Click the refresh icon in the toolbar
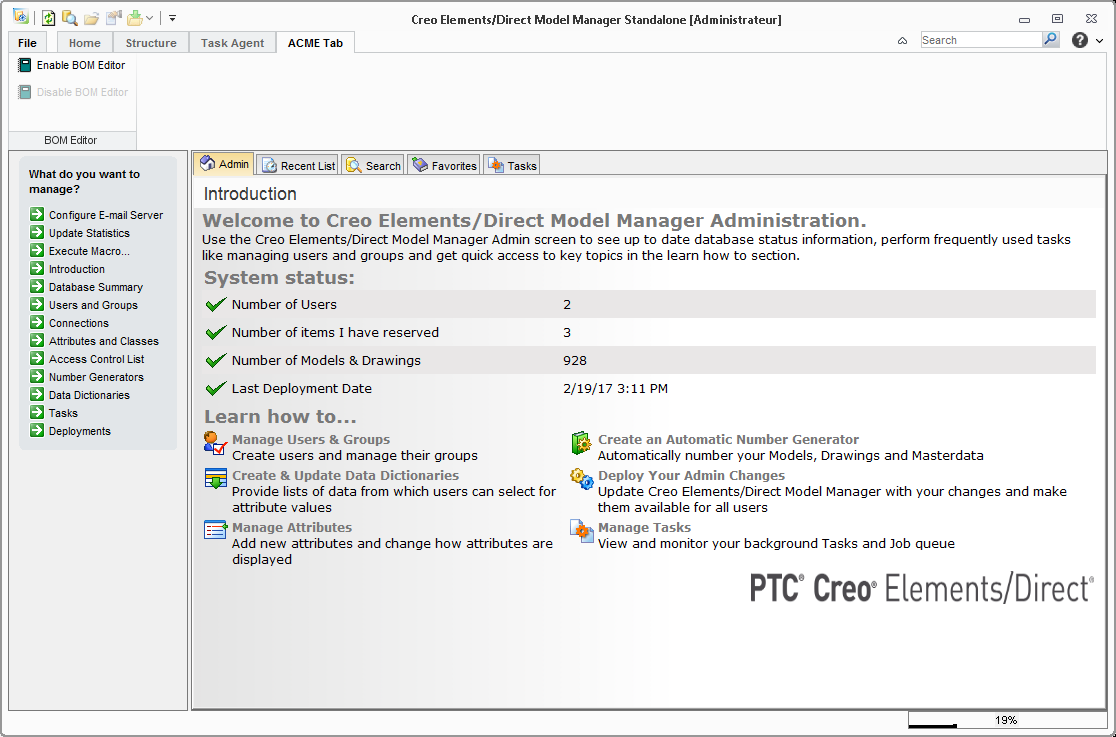The width and height of the screenshot is (1116, 737). (x=47, y=17)
